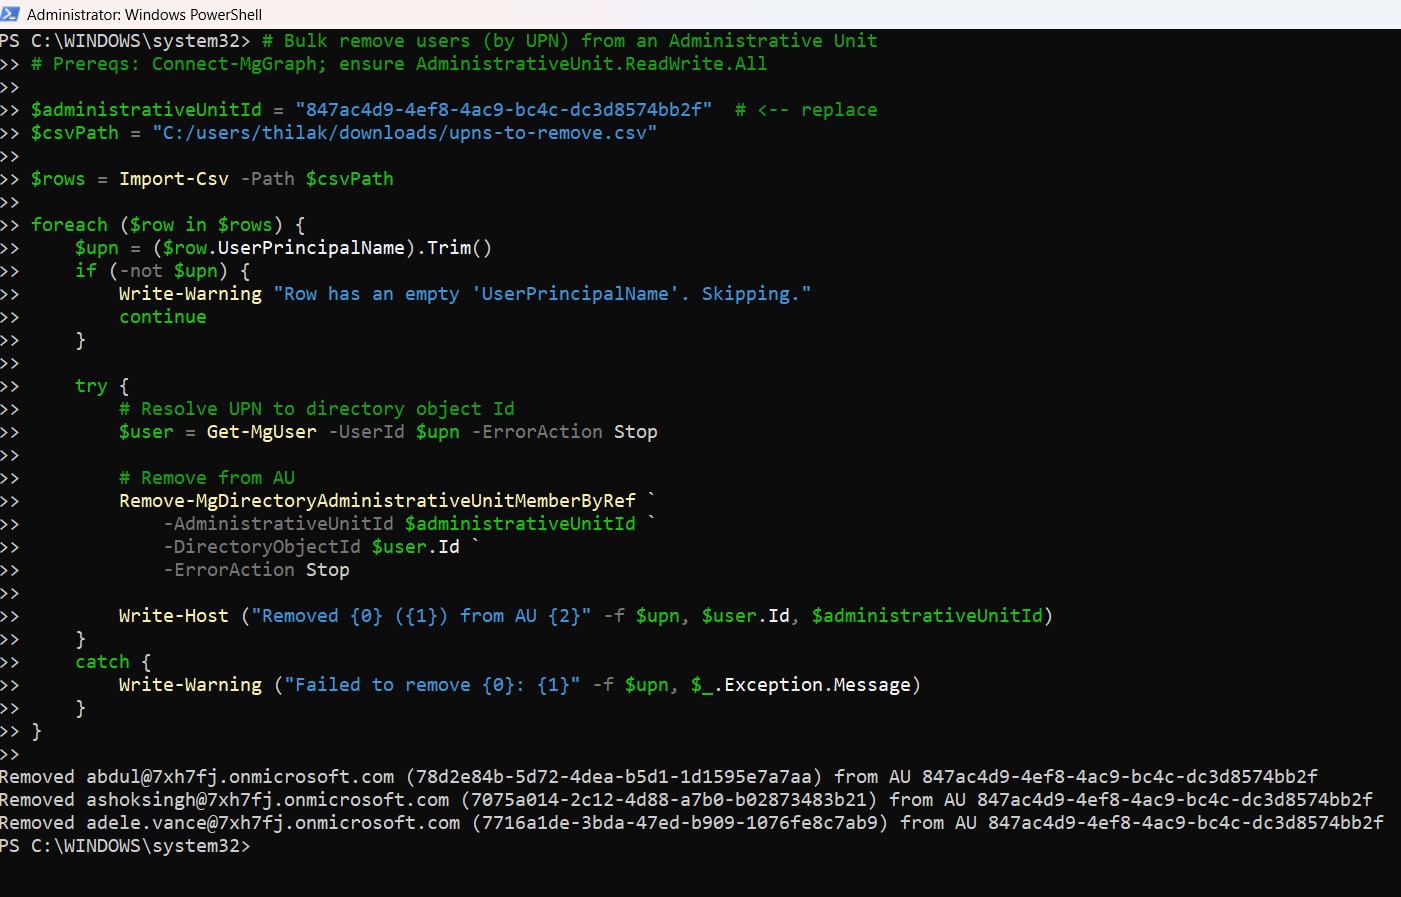This screenshot has height=897, width=1401.
Task: Click the '# Remove from AU' comment
Action: pos(207,478)
